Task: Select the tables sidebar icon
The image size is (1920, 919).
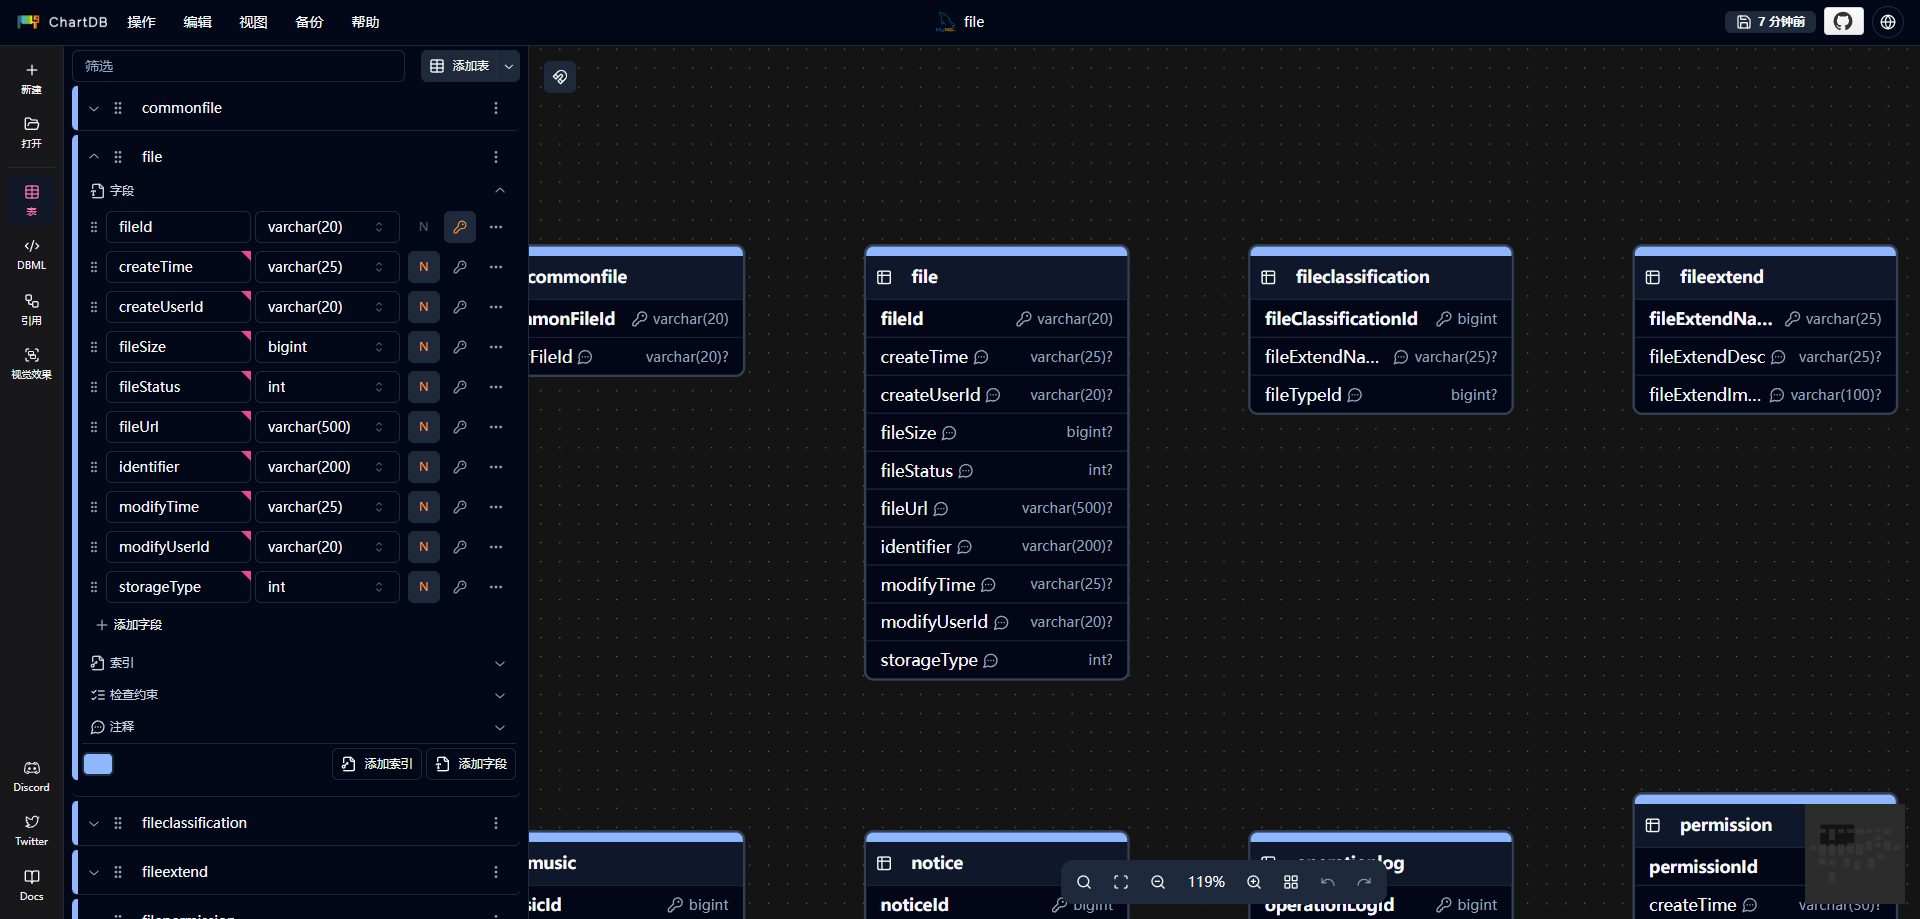Action: pyautogui.click(x=31, y=199)
